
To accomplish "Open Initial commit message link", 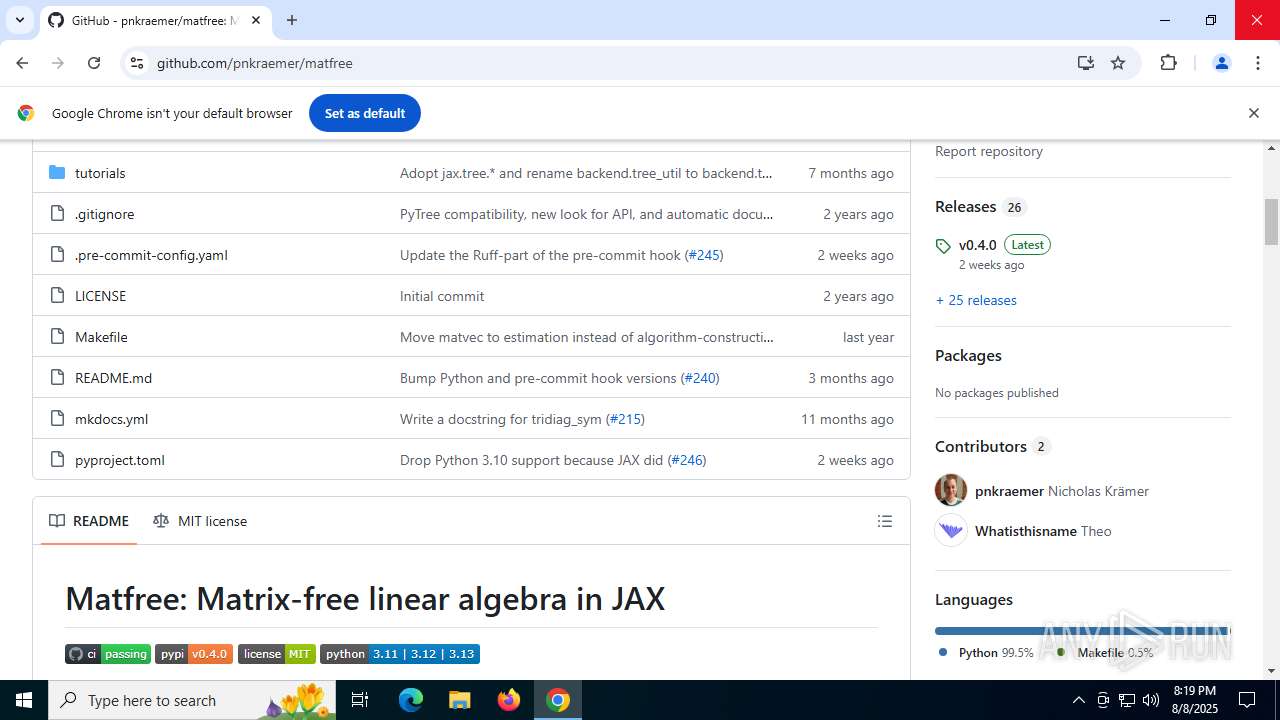I will click(x=442, y=296).
